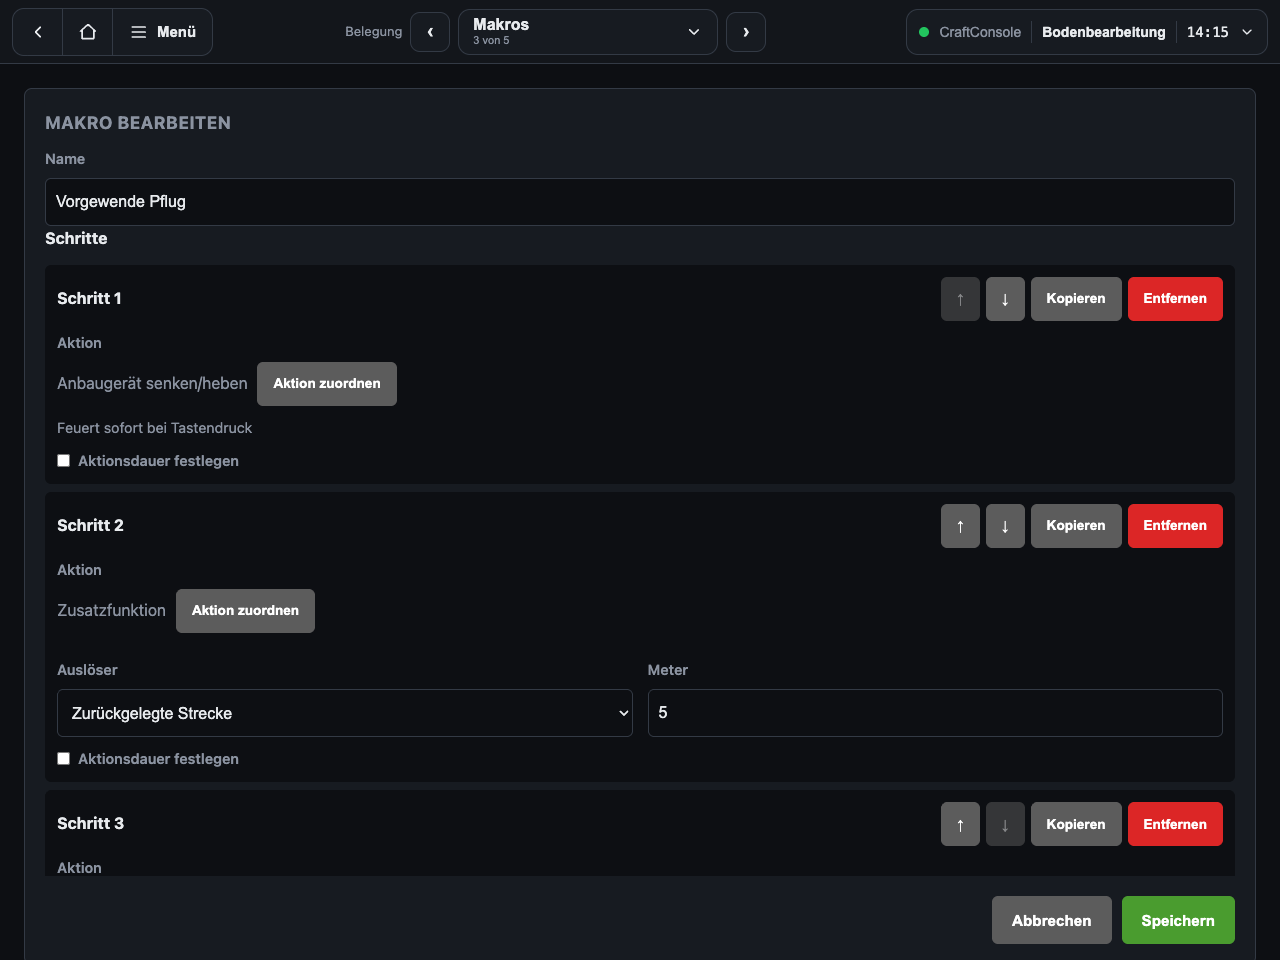Open the Auslöser dropdown in Schritt 2
Screen dimensions: 1280x960
pyautogui.click(x=345, y=713)
